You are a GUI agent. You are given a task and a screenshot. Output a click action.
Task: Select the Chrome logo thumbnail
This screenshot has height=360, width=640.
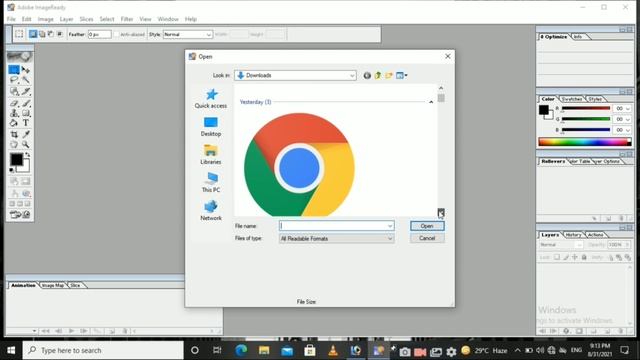point(299,165)
